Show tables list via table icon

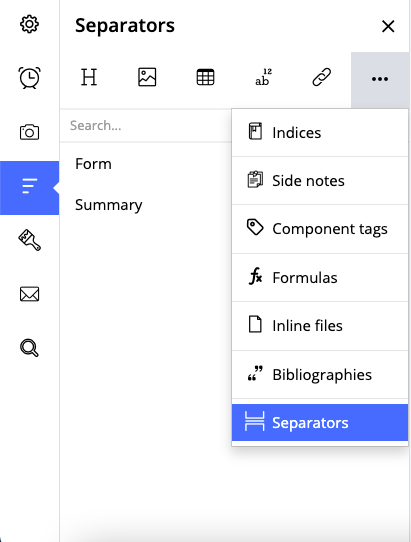(x=205, y=77)
